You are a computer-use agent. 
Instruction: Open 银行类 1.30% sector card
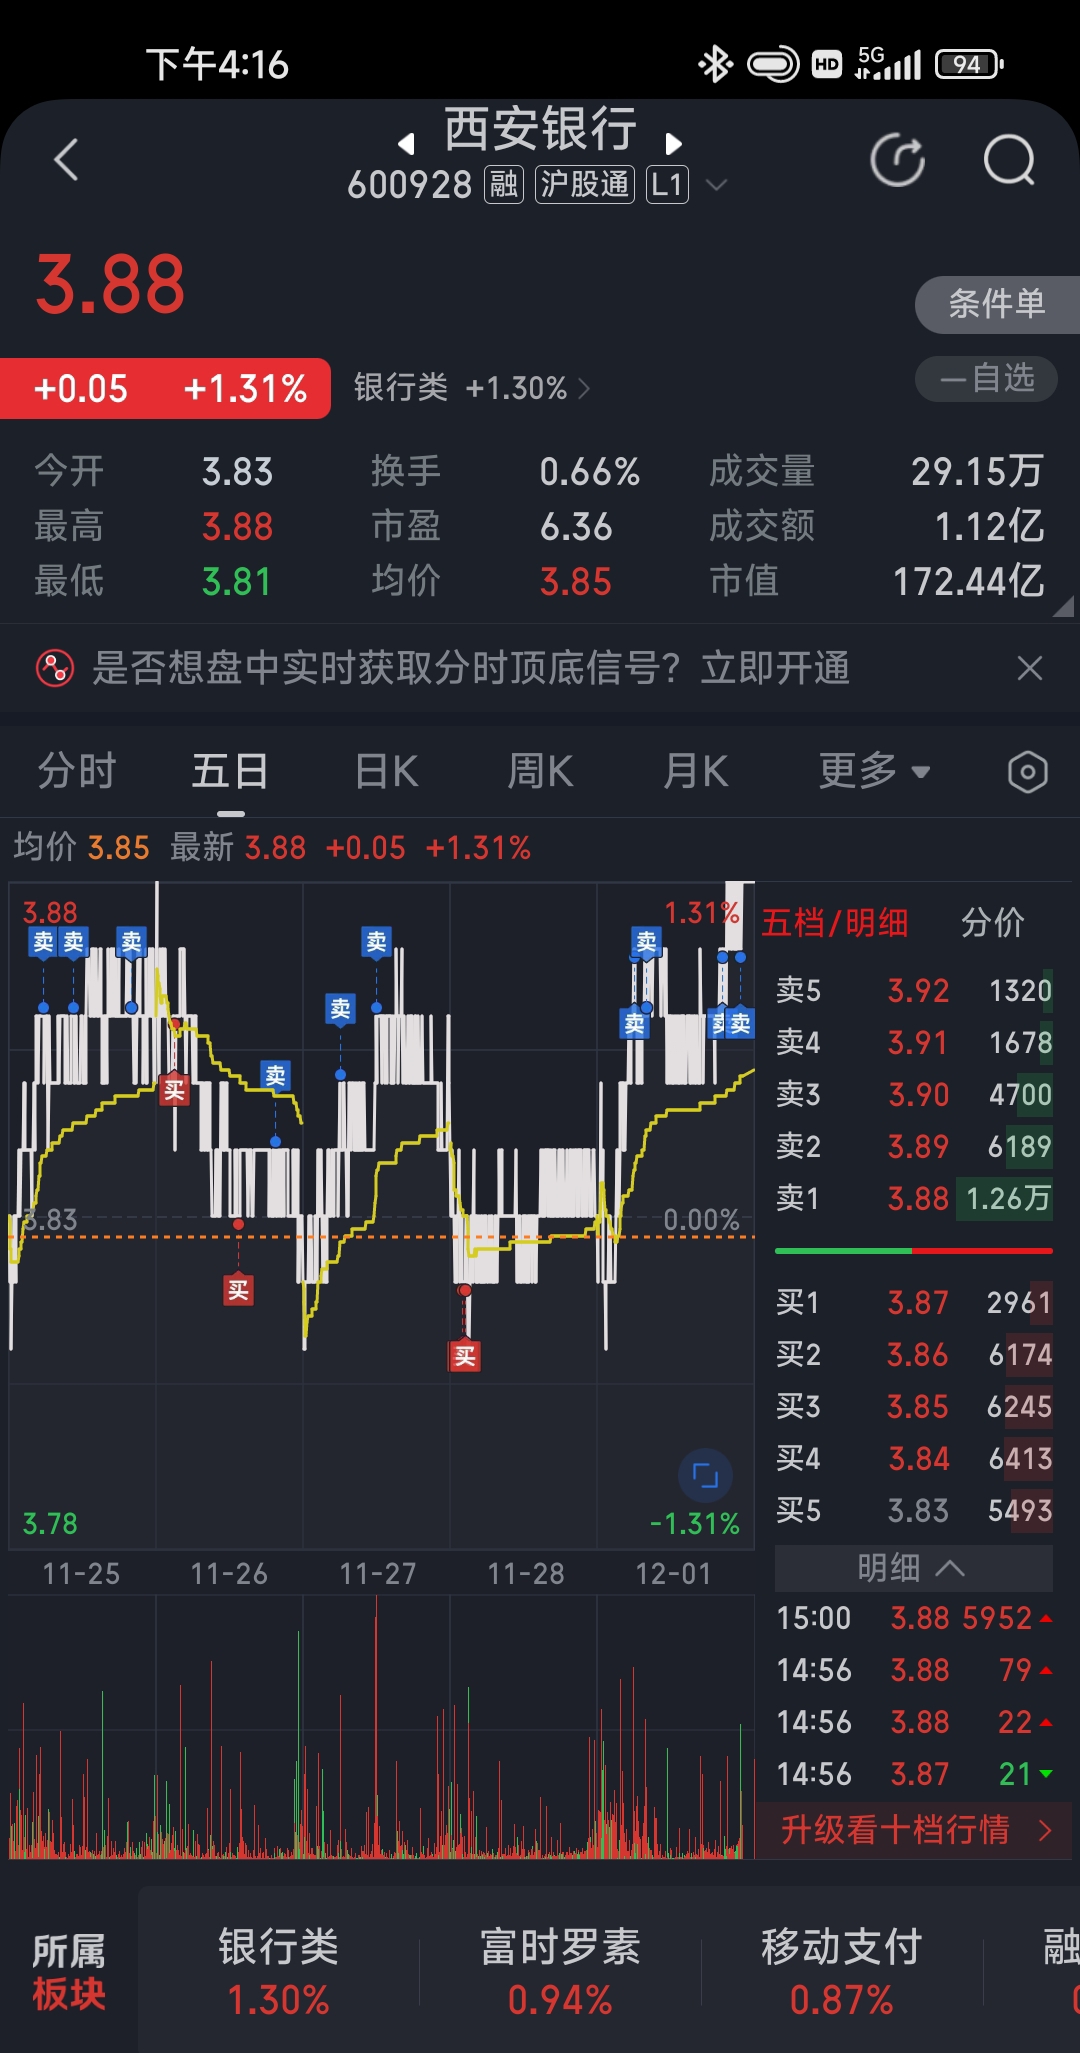tap(278, 1972)
